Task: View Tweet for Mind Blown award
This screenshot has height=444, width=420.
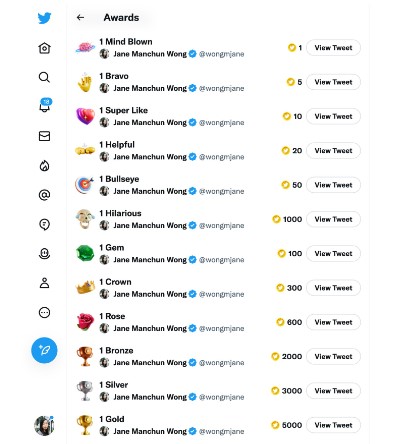Action: click(x=333, y=48)
